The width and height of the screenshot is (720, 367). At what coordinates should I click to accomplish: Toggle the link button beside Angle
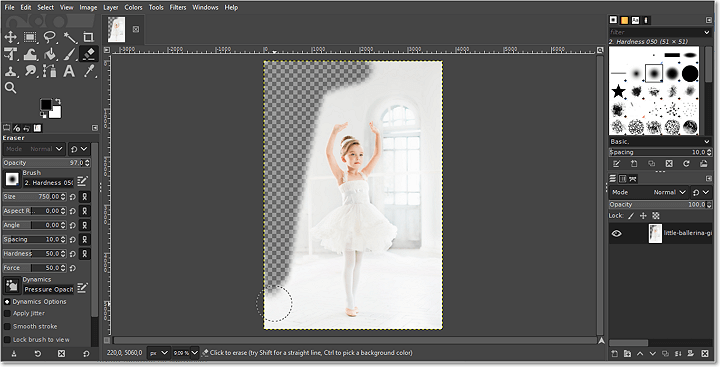[x=84, y=225]
